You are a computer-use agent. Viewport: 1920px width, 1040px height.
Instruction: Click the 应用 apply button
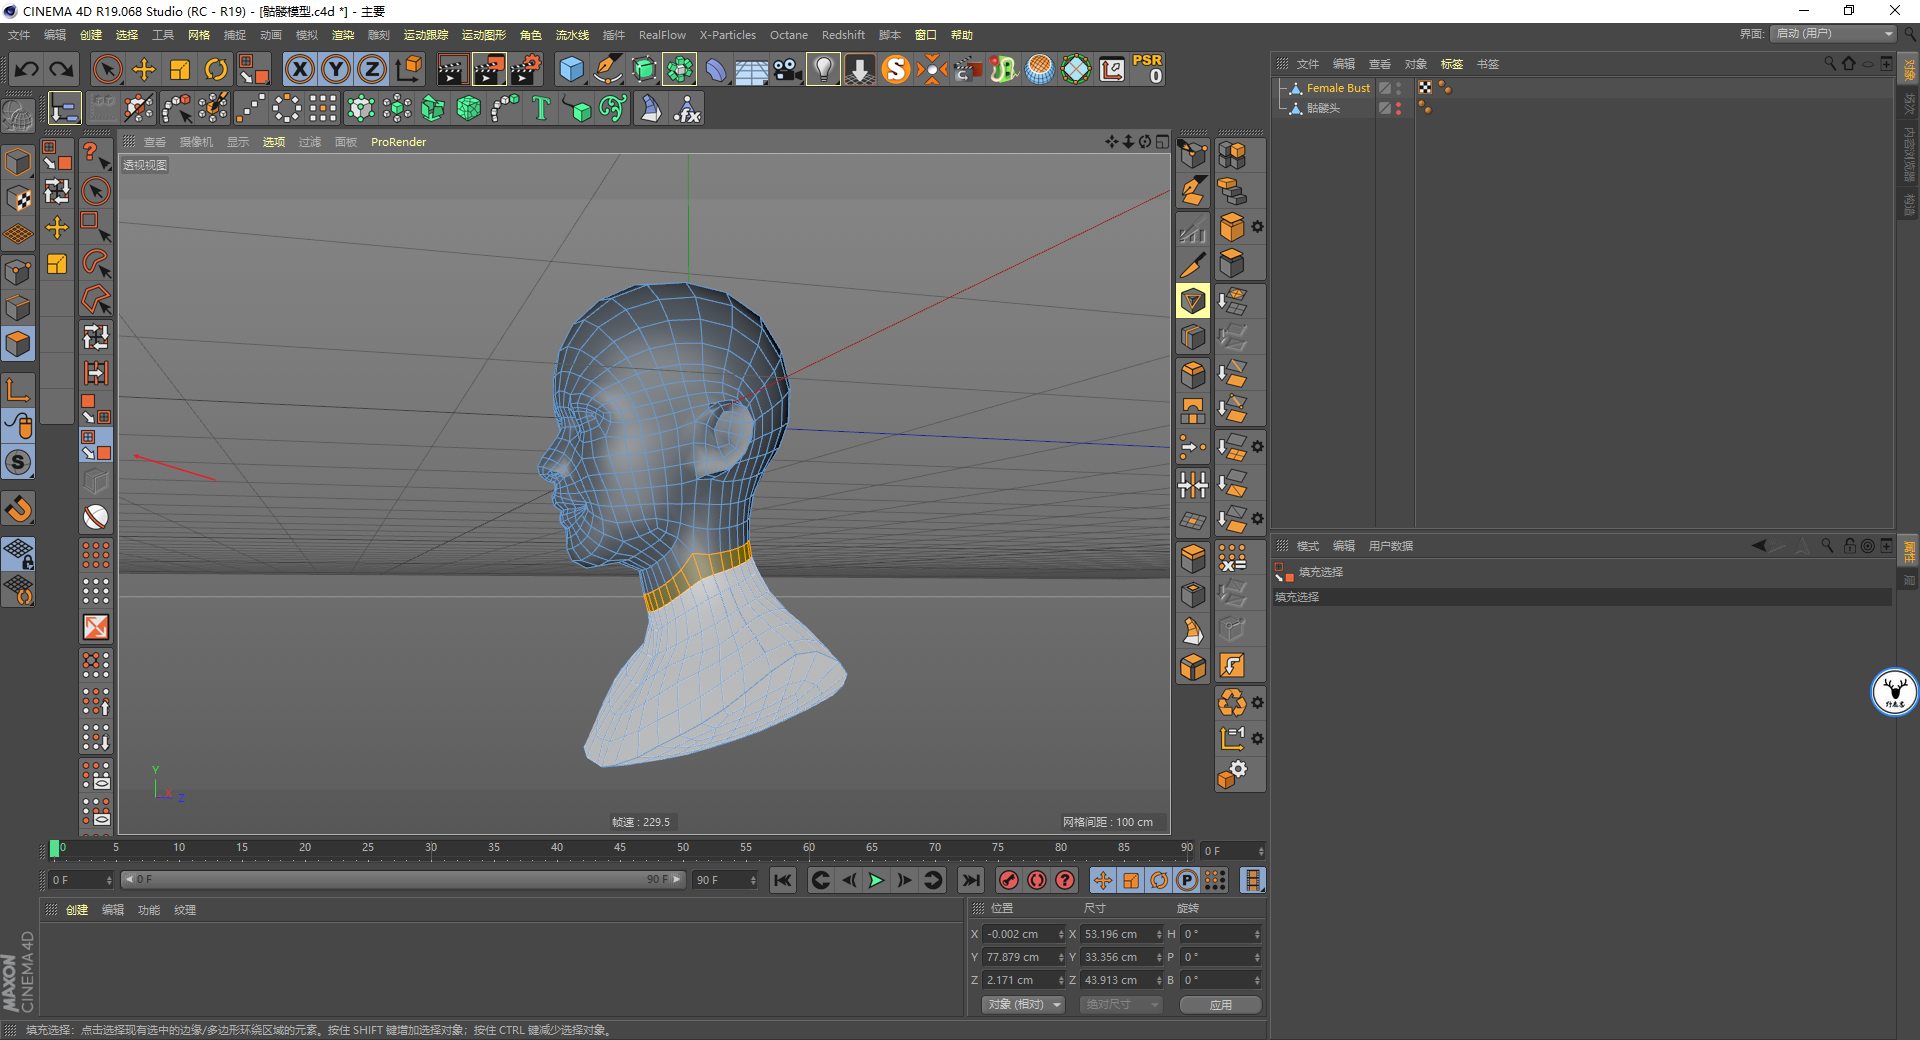[1220, 1004]
